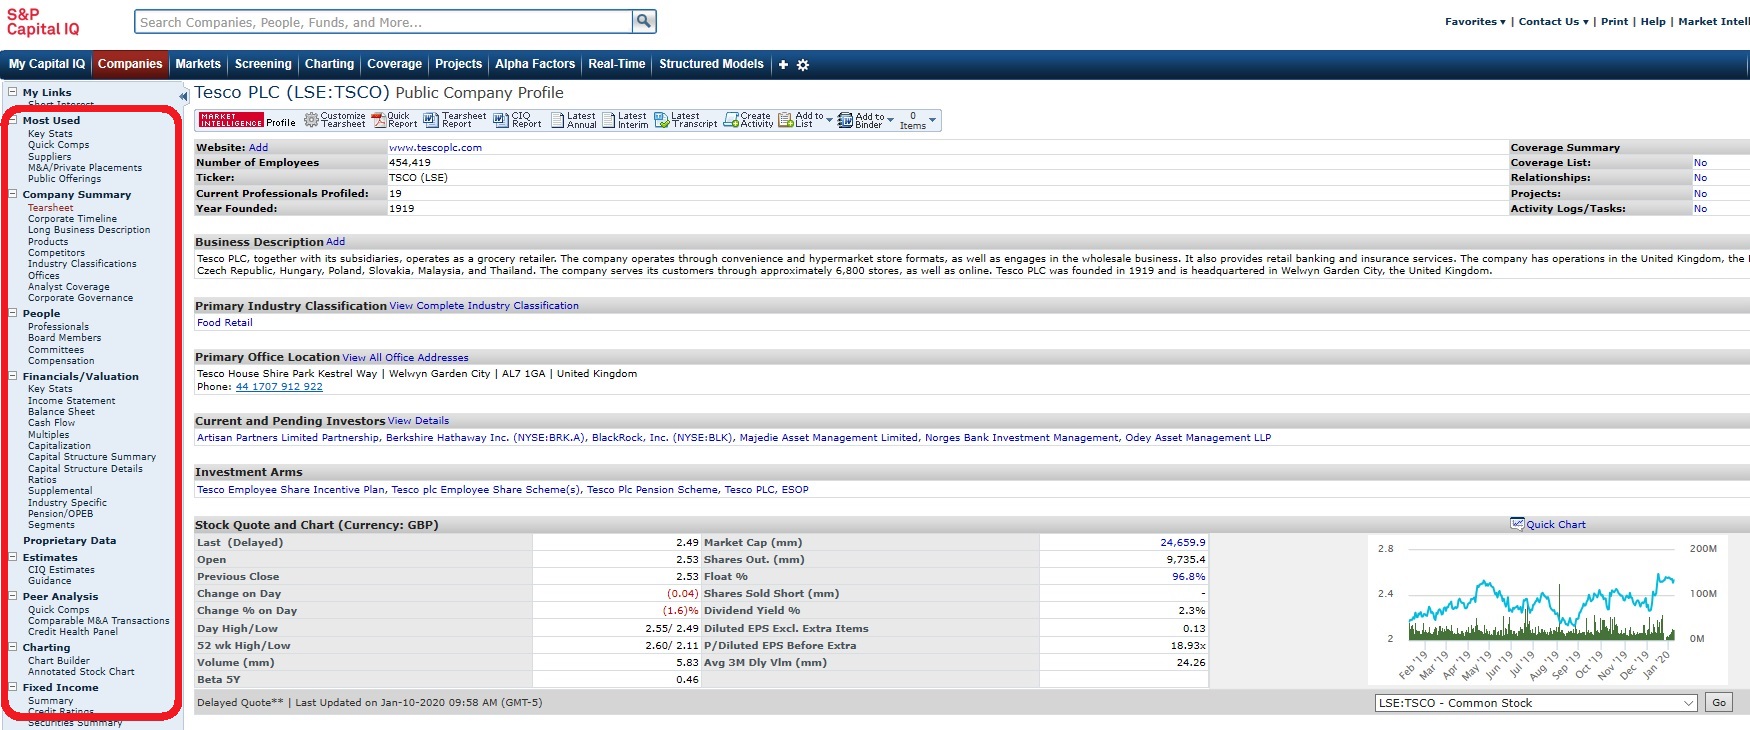Open the Add to List dropdown
Image resolution: width=1750 pixels, height=730 pixels.
(829, 120)
